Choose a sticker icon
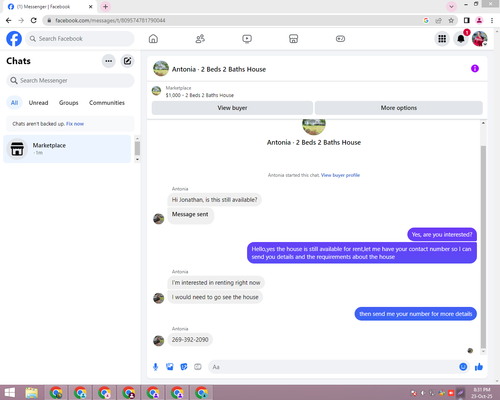The width and height of the screenshot is (500, 400). click(x=184, y=367)
